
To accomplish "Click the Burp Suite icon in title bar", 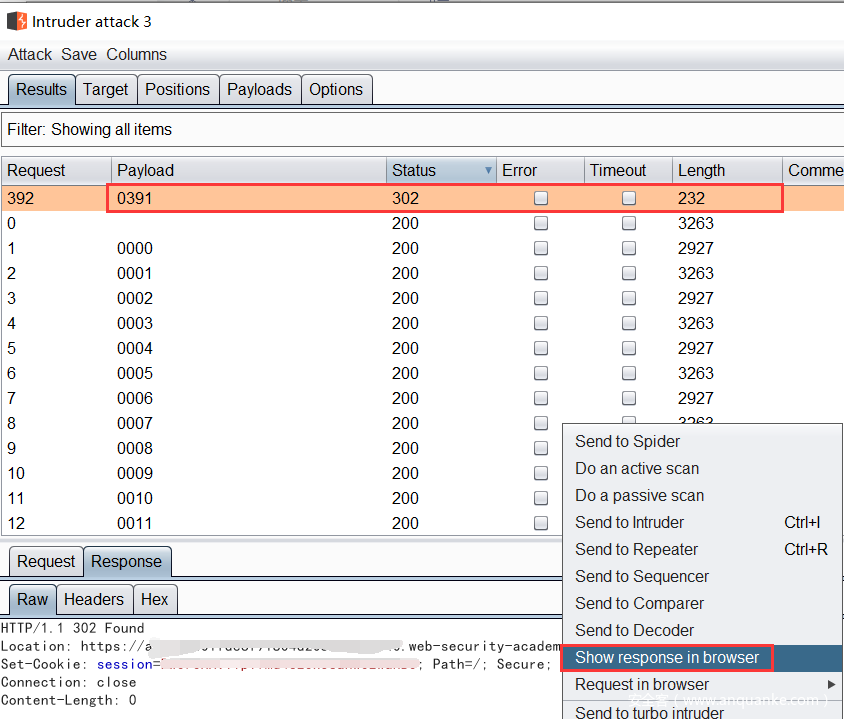I will (17, 20).
